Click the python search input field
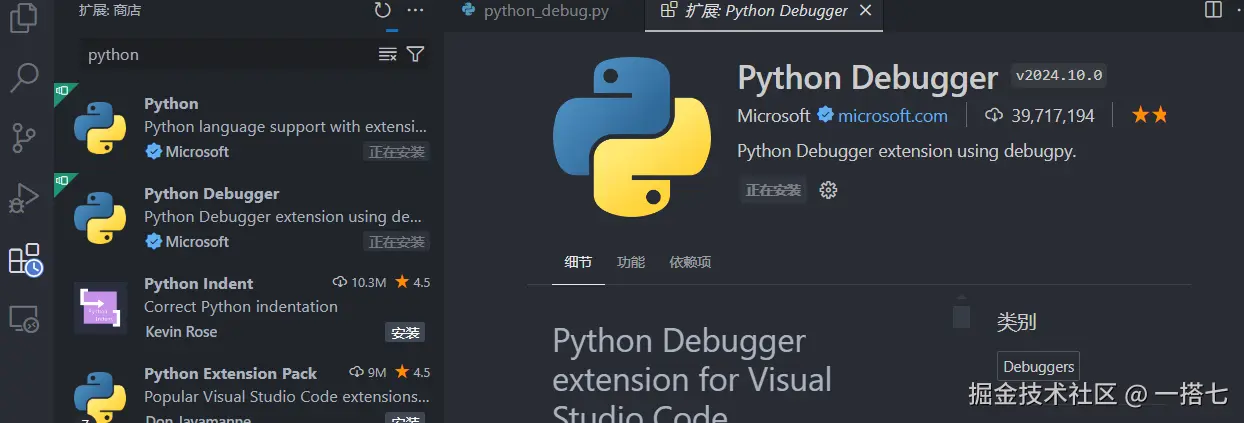 pyautogui.click(x=228, y=54)
